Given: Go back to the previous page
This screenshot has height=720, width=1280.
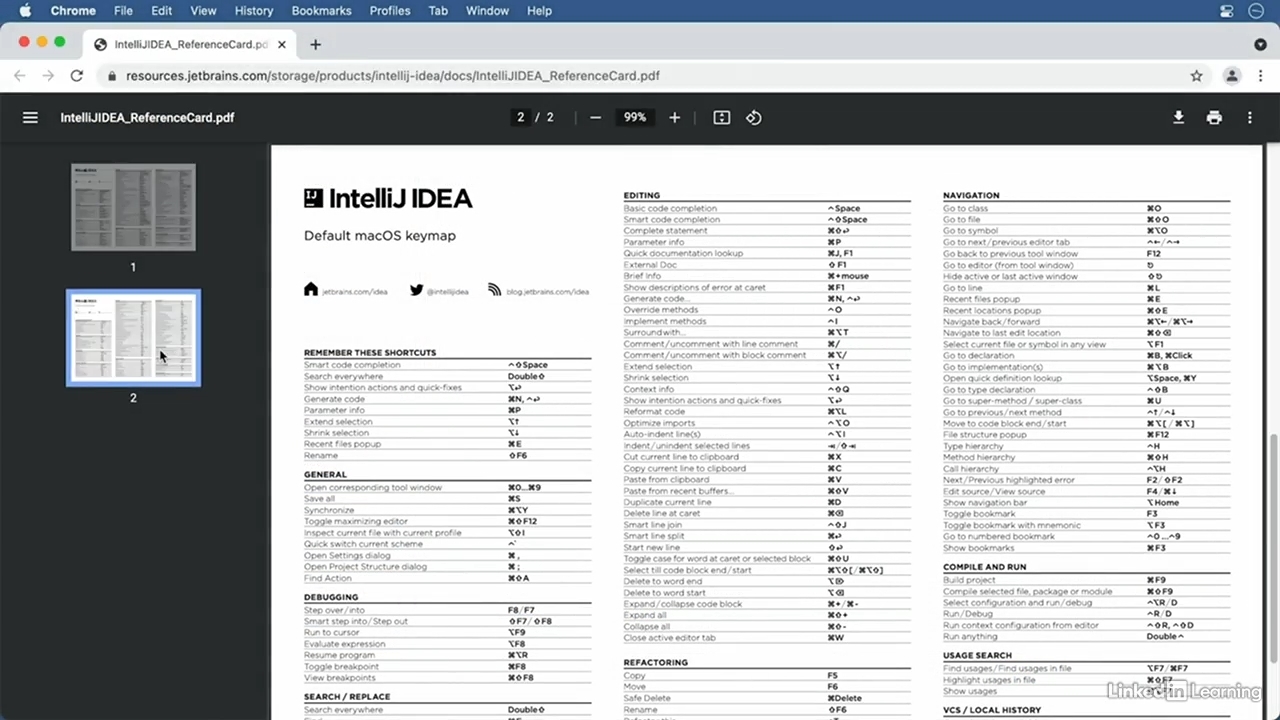Looking at the screenshot, I should [19, 76].
